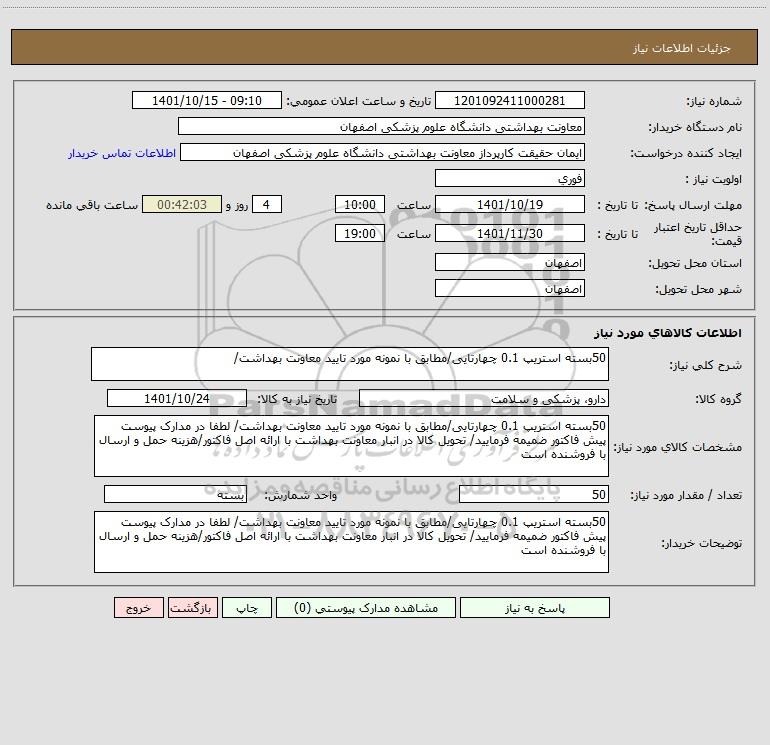770x745 pixels.
Task: Click the خروج exit button
Action: (x=138, y=608)
